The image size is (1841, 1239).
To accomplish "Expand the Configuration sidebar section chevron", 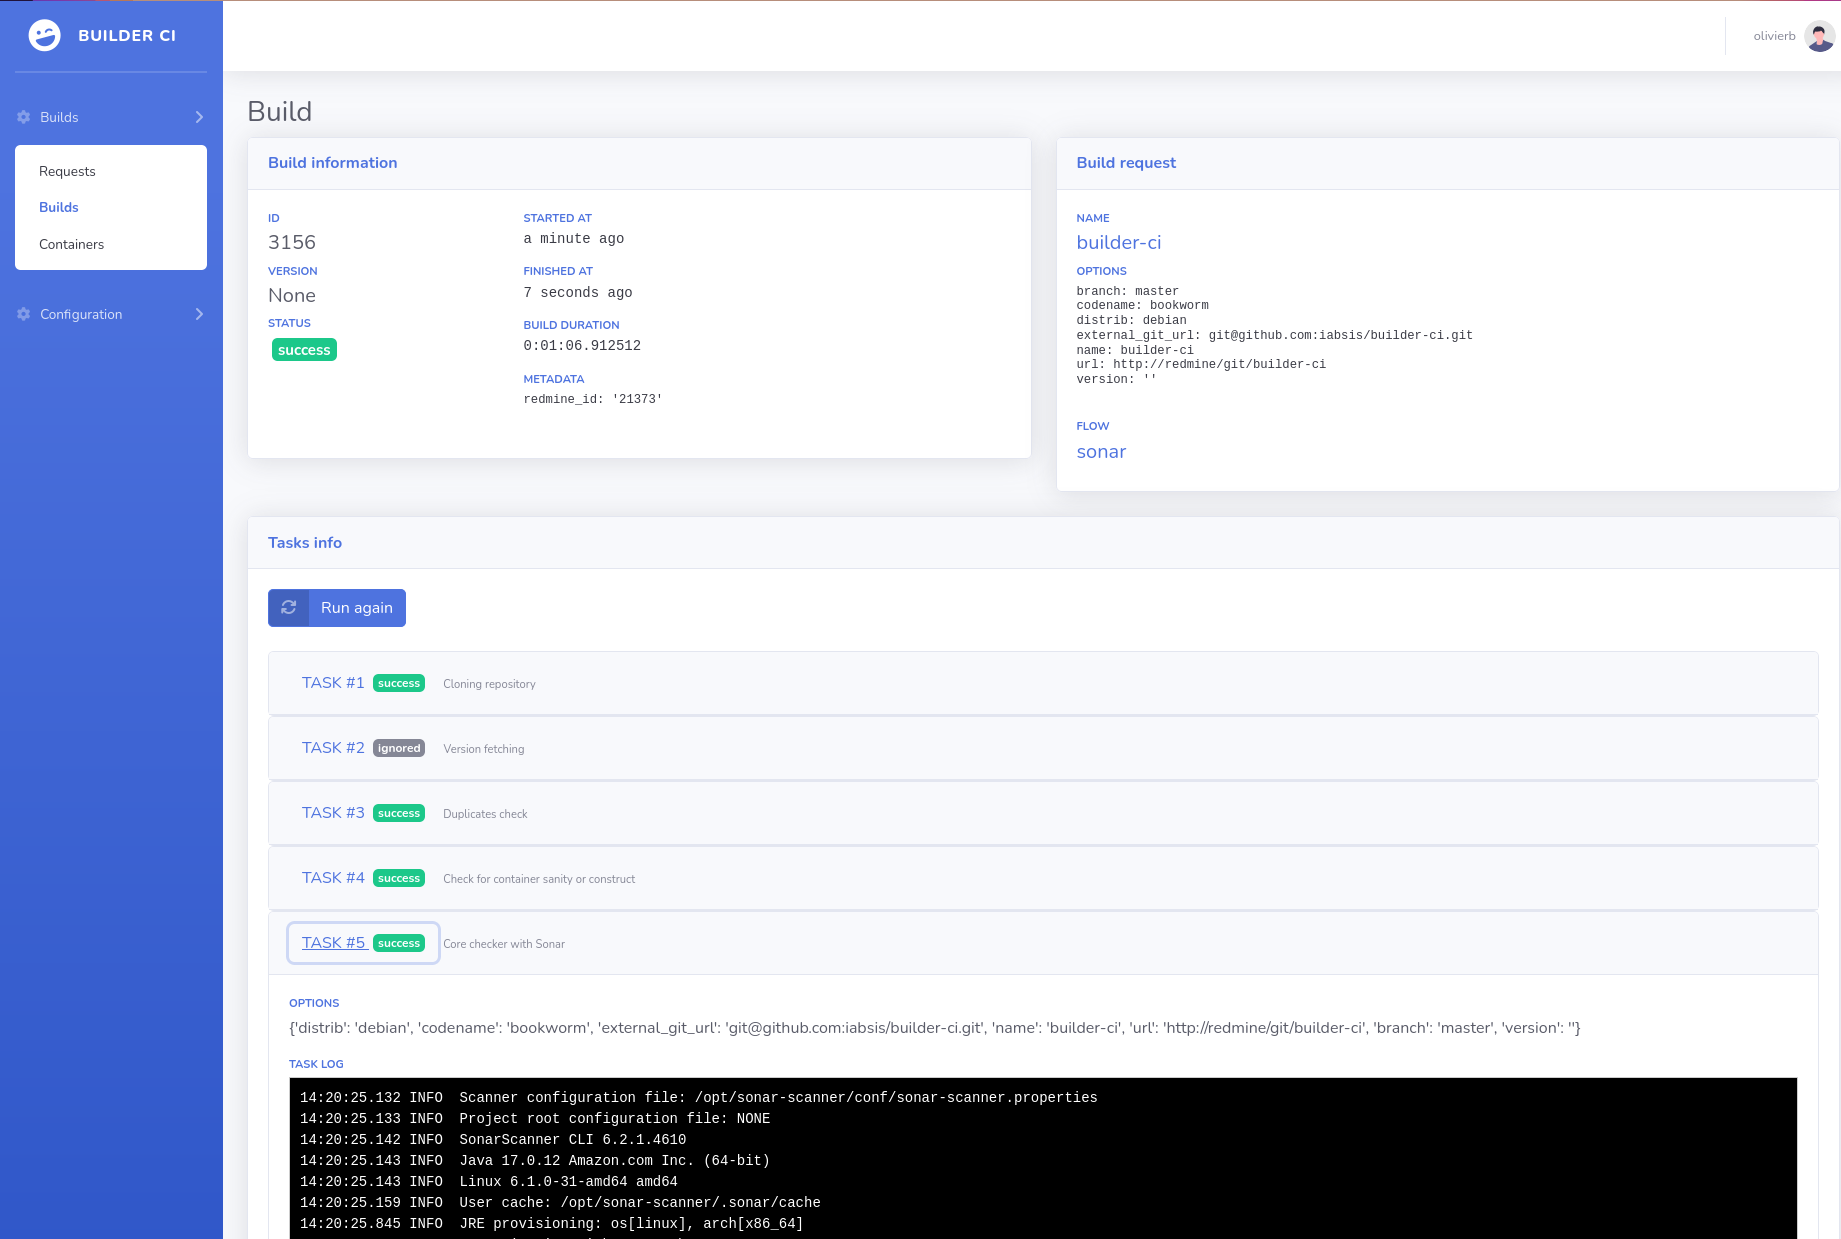I will click(x=199, y=314).
